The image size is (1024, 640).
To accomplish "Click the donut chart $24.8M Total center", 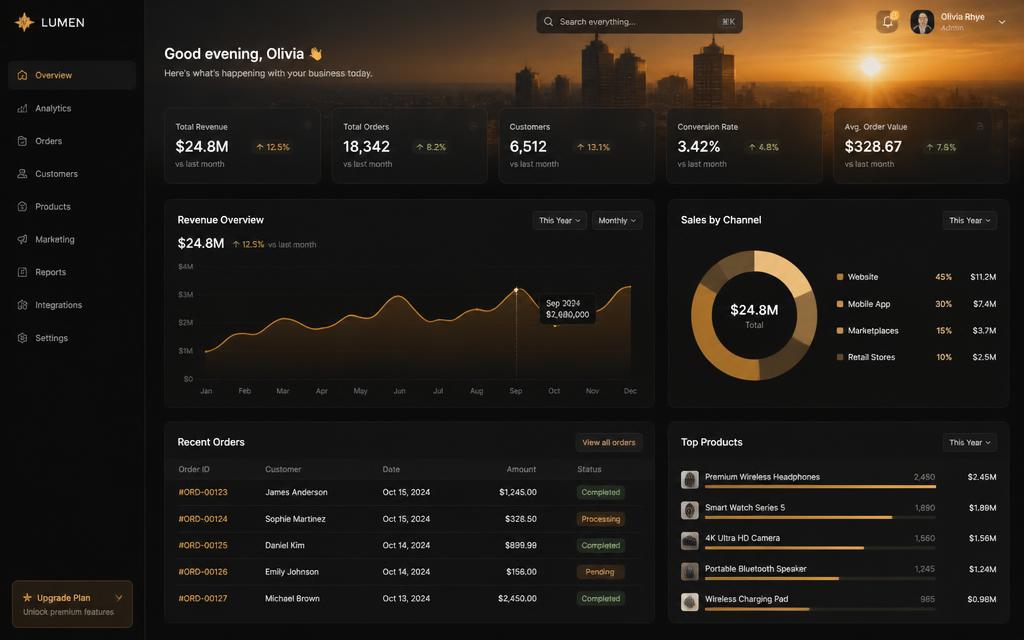I will 754,315.
